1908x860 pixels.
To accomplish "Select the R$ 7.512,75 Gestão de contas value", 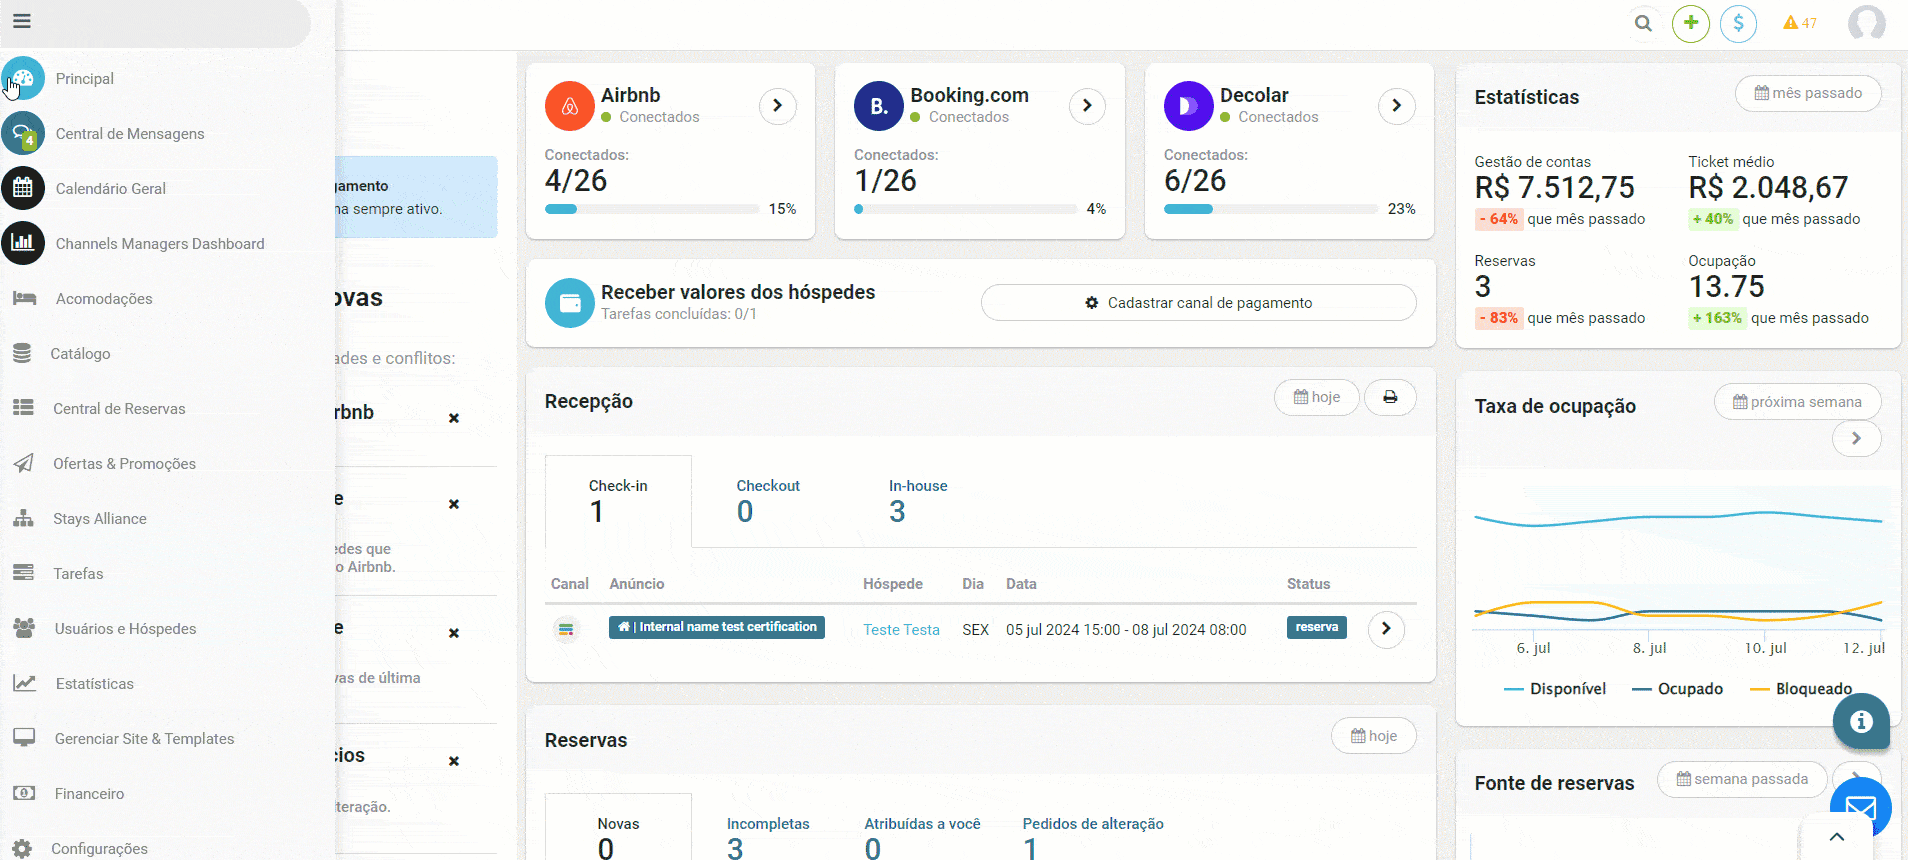I will coord(1554,187).
